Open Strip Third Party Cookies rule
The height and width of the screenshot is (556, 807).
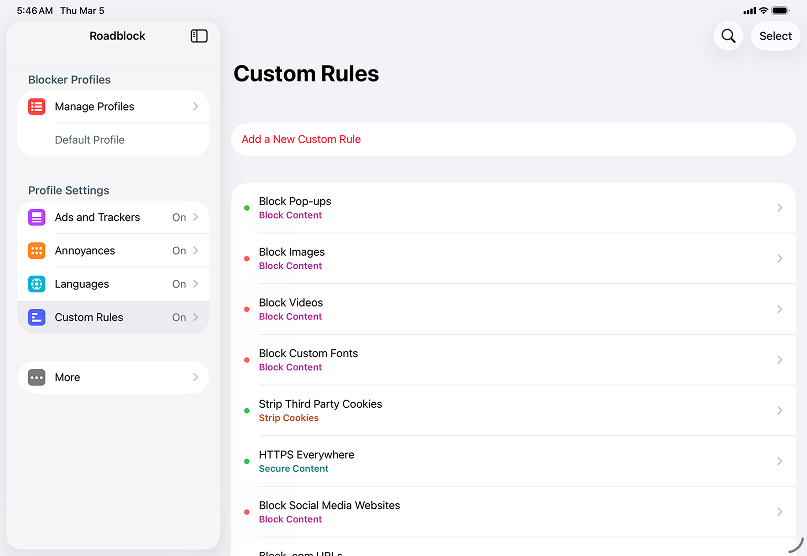(513, 410)
